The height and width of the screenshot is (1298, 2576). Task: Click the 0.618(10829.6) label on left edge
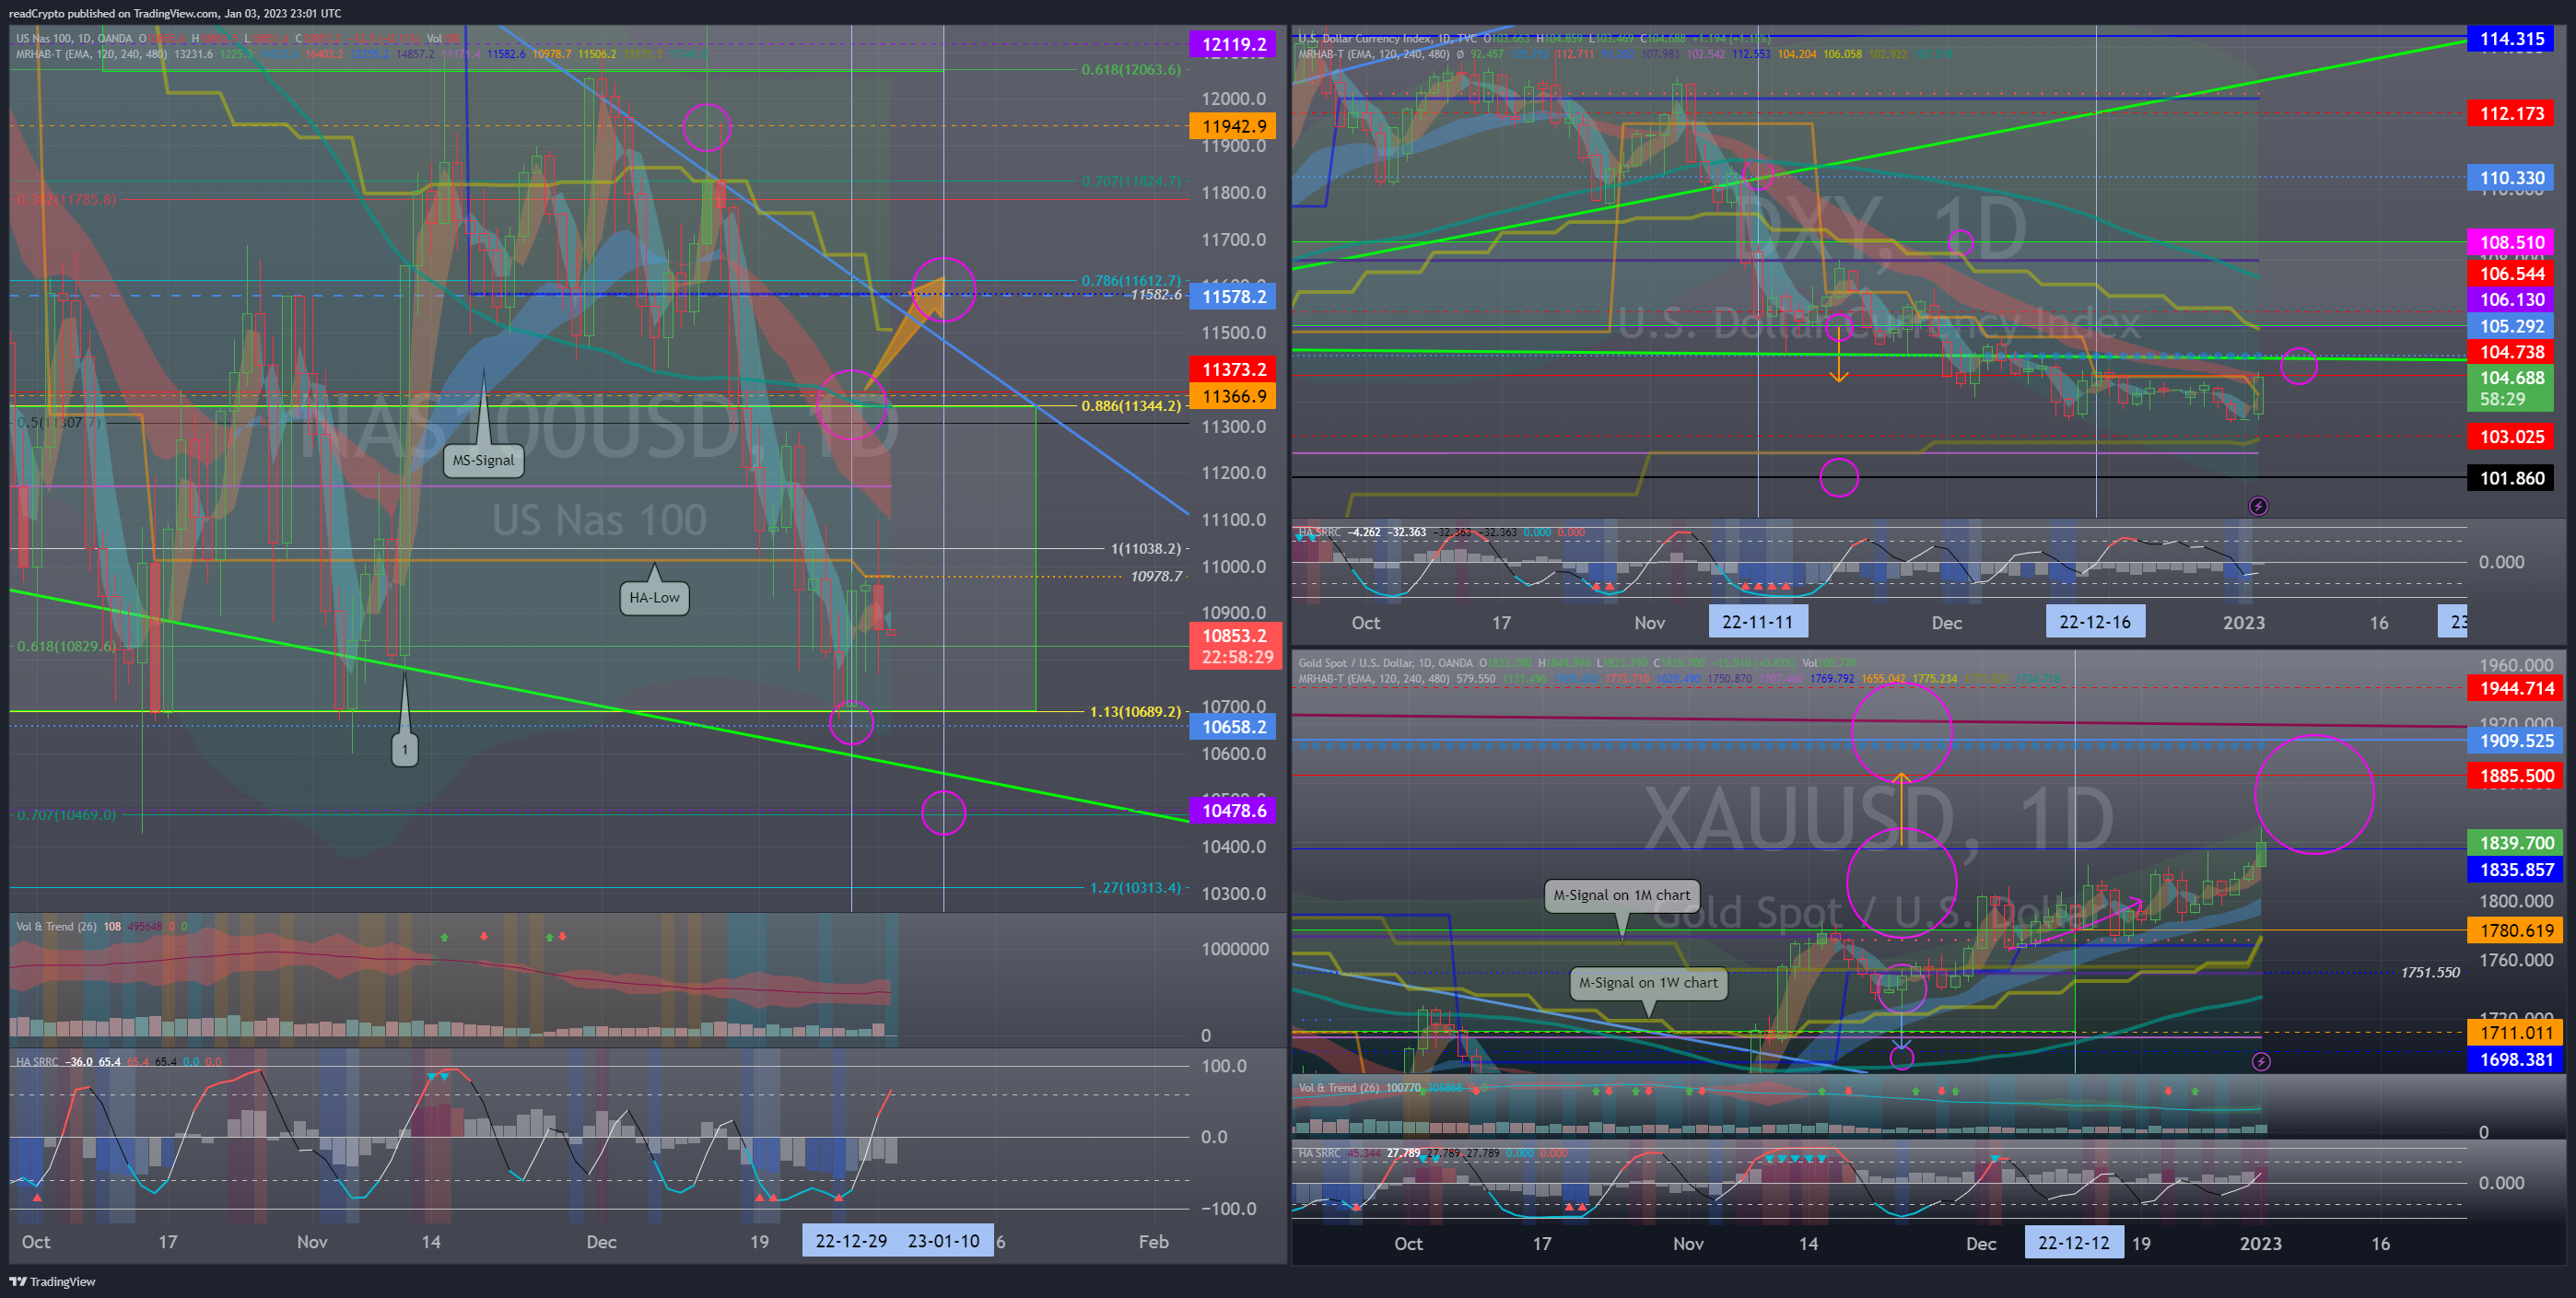click(x=66, y=646)
